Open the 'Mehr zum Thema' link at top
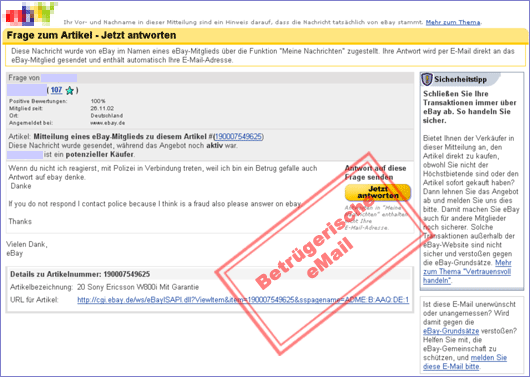The height and width of the screenshot is (377, 530). [453, 22]
